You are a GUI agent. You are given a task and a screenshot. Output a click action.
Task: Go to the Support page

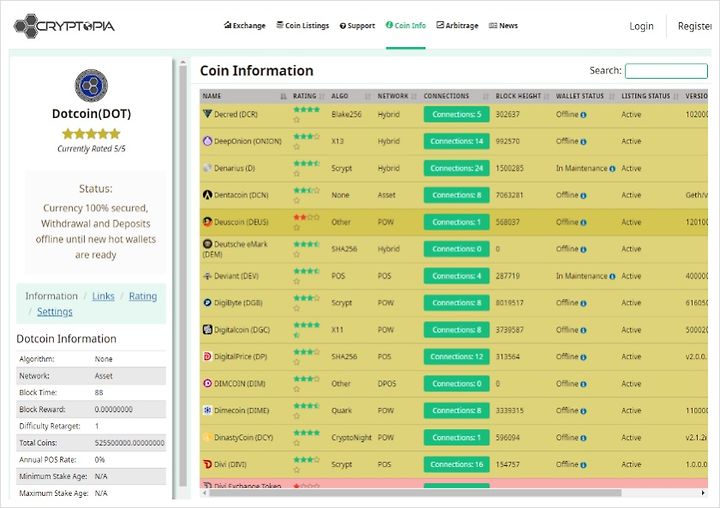coord(357,26)
